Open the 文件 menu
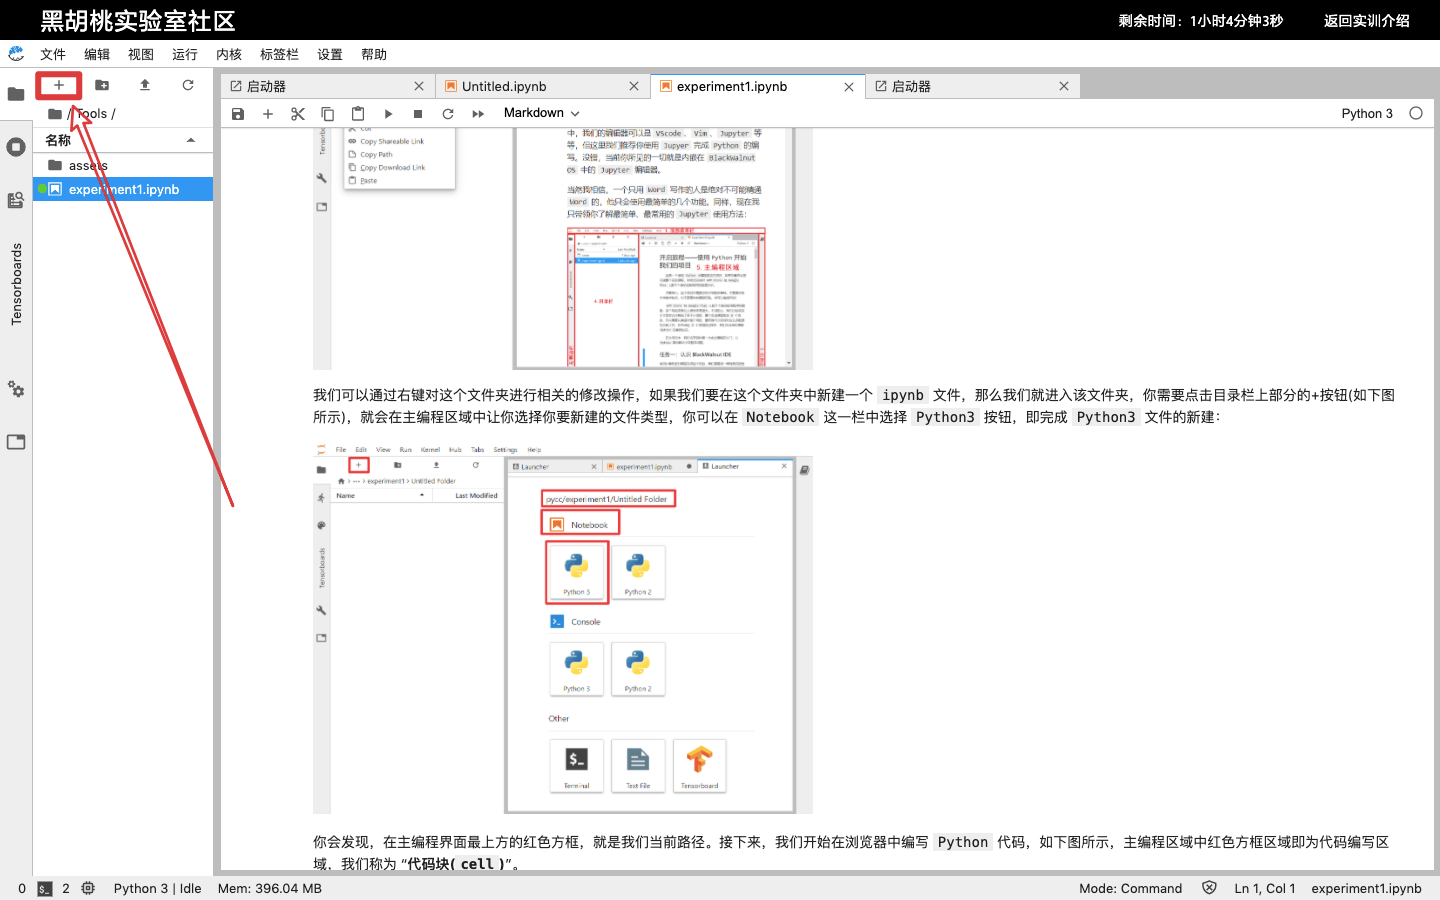 (53, 54)
